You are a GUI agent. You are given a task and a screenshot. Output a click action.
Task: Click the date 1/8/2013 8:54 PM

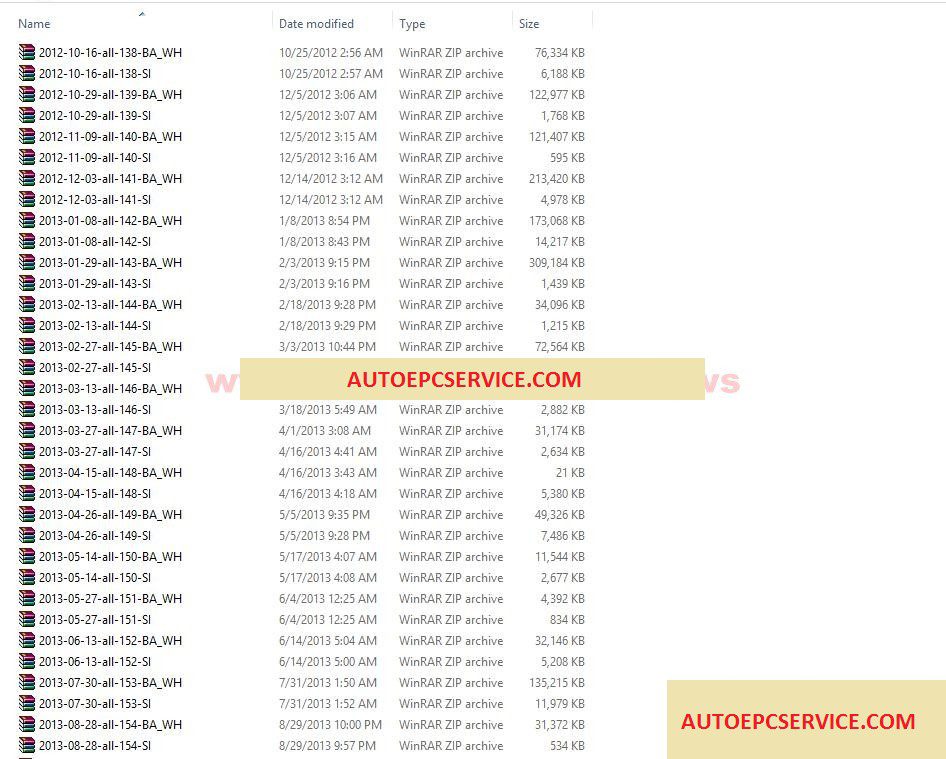click(324, 220)
